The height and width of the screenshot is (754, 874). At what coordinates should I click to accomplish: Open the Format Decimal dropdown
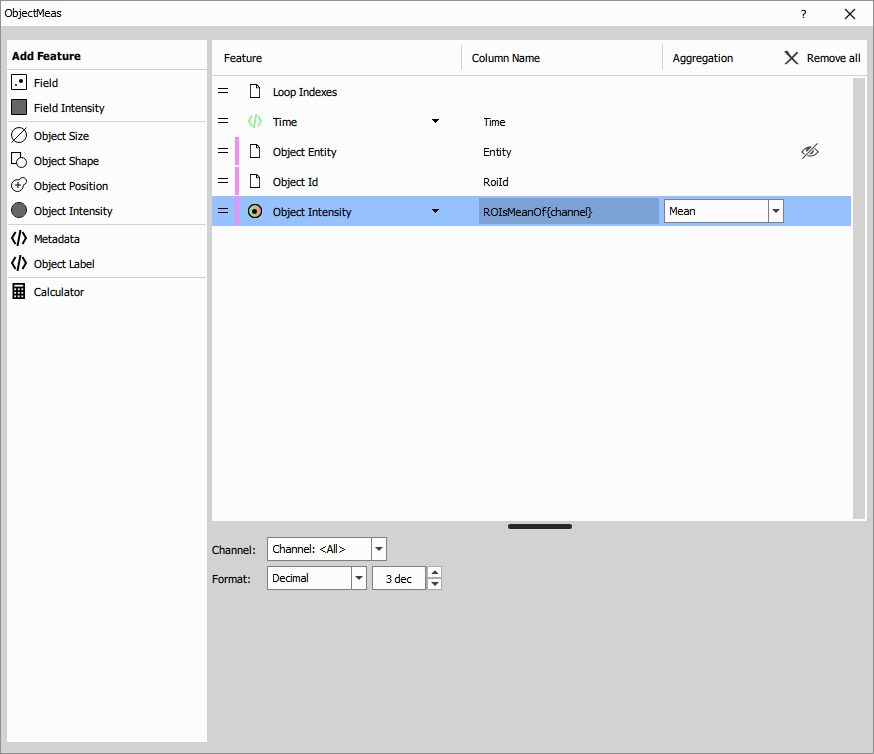coord(359,578)
